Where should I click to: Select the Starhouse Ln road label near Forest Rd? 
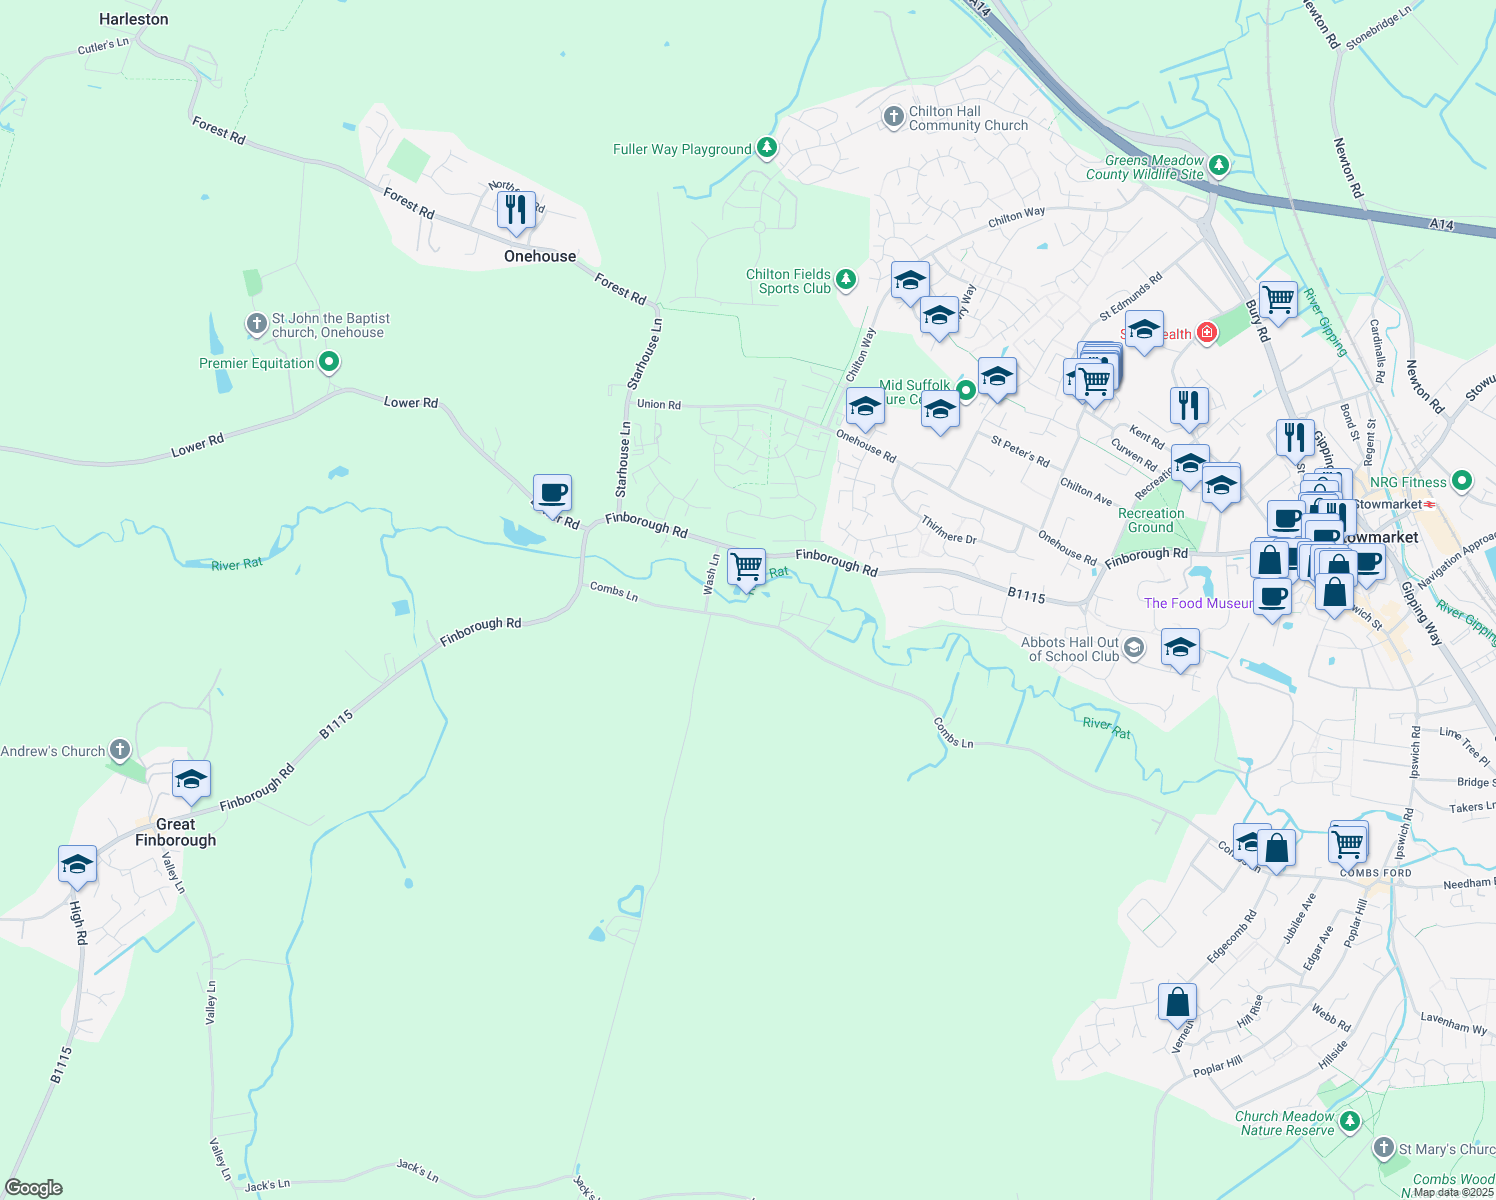pos(645,354)
